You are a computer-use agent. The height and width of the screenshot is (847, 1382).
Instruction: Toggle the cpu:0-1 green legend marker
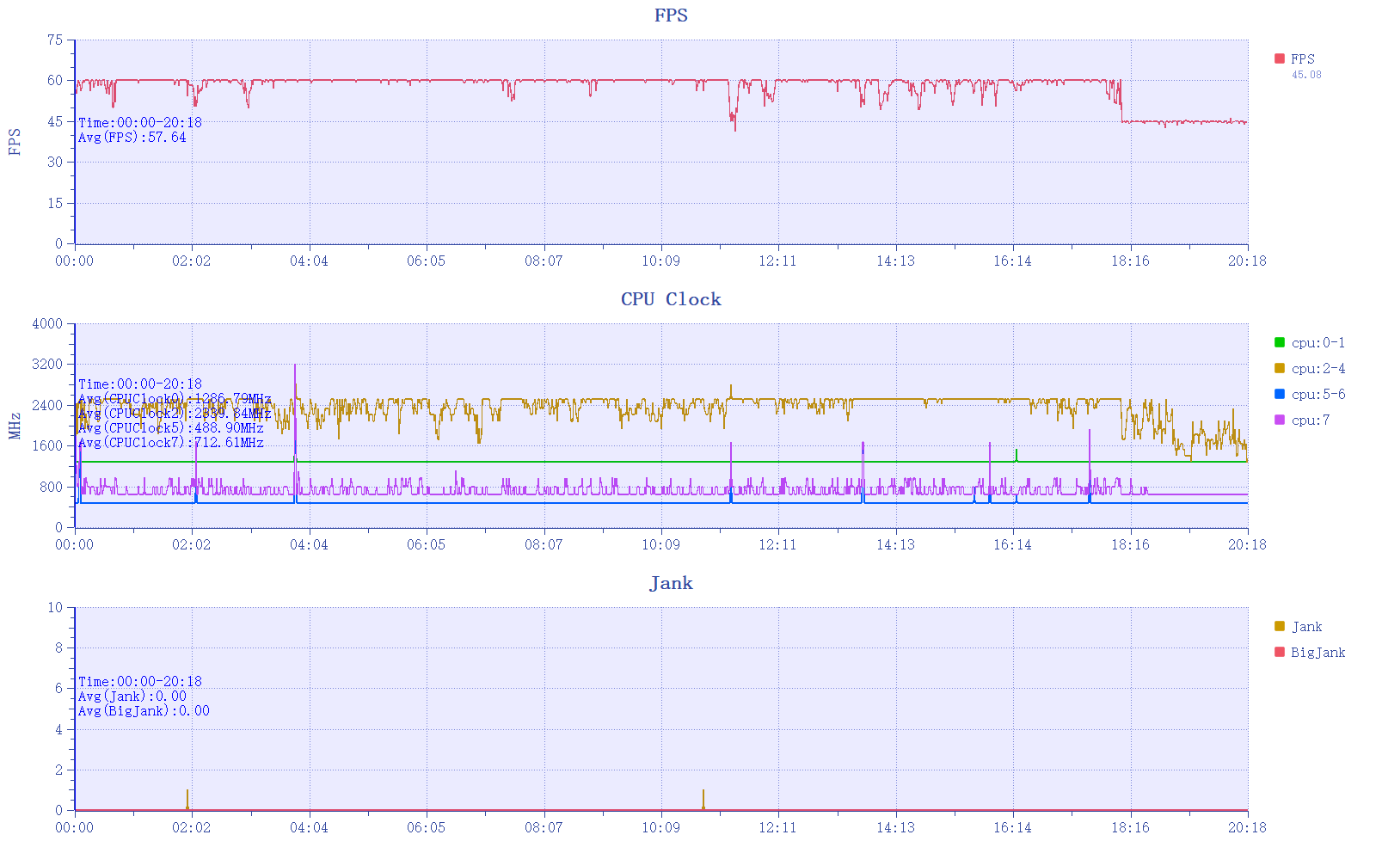click(1280, 342)
